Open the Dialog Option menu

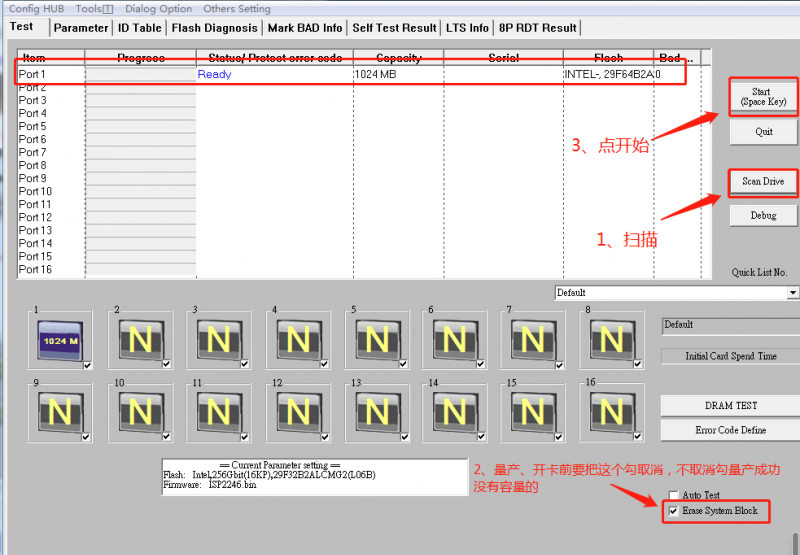point(159,9)
